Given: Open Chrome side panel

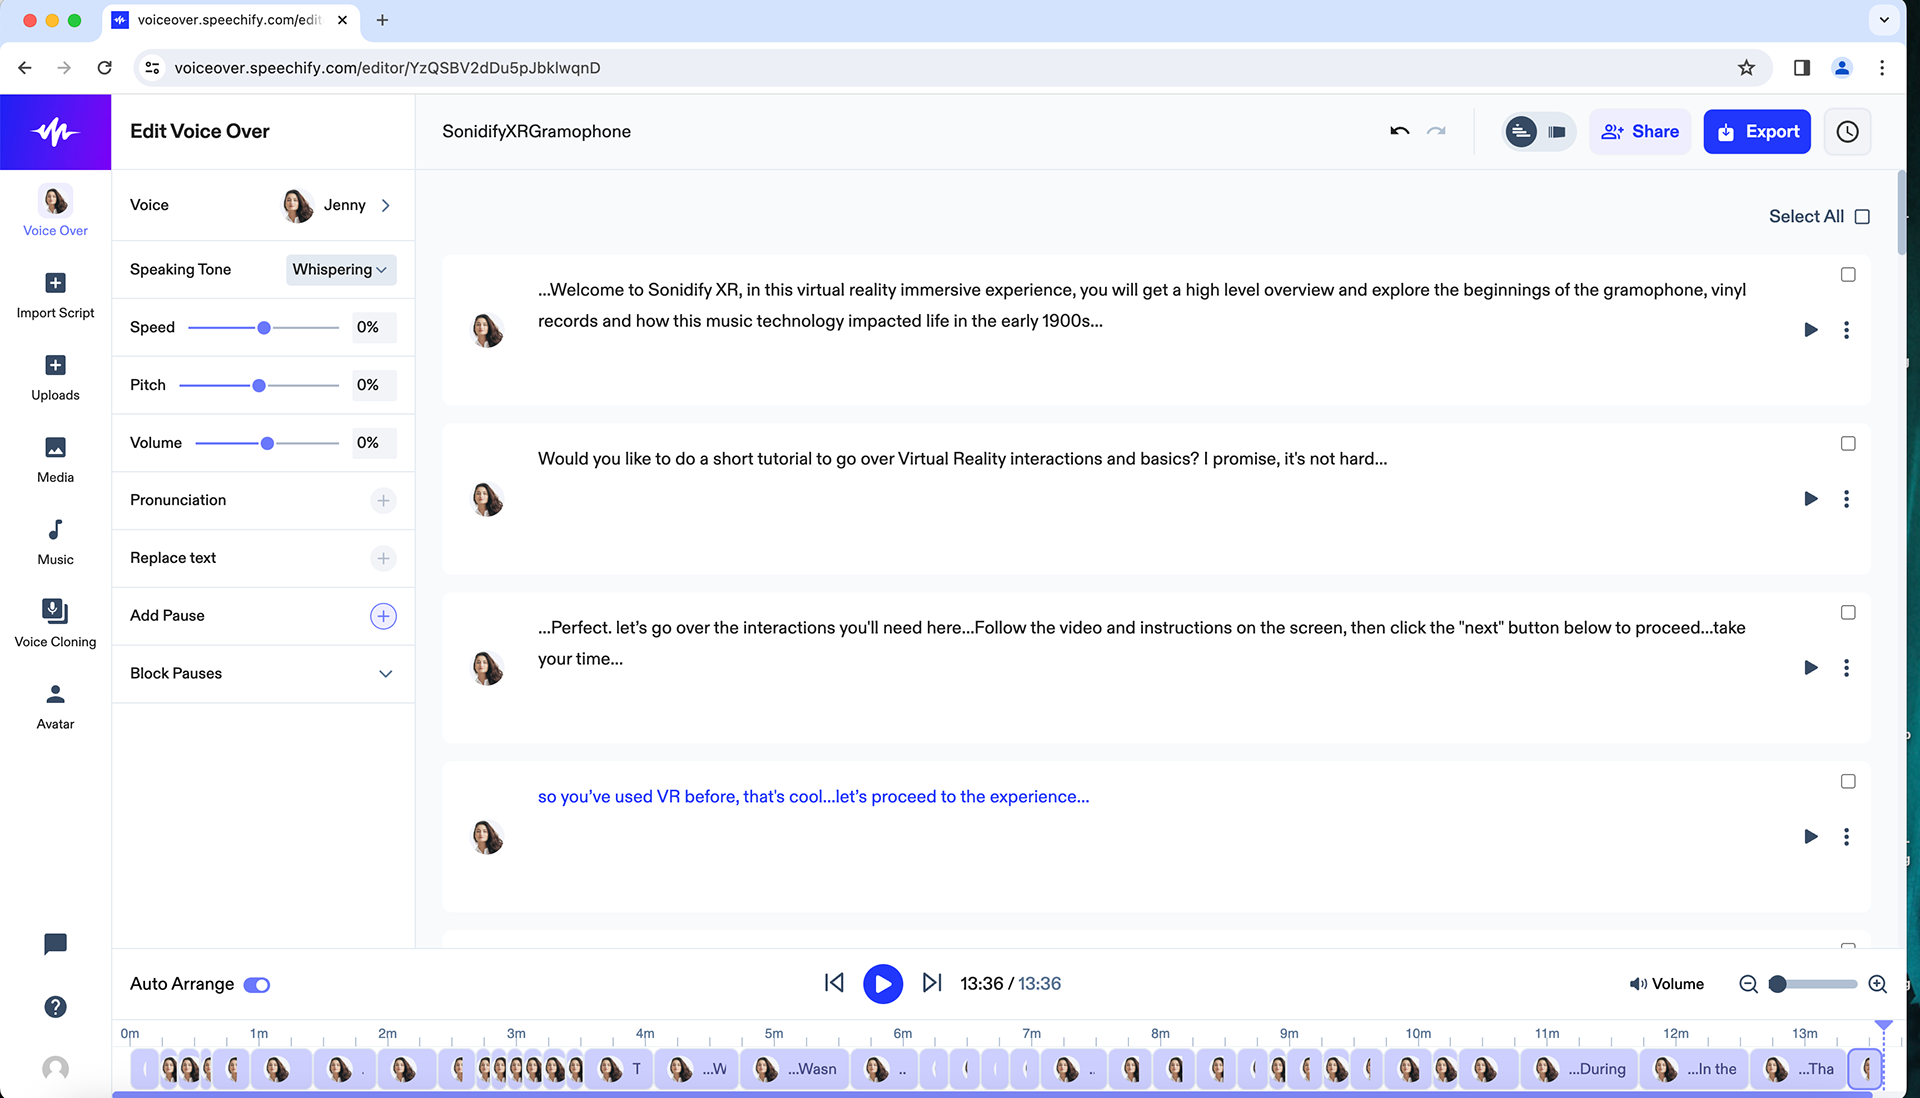Looking at the screenshot, I should [x=1801, y=68].
